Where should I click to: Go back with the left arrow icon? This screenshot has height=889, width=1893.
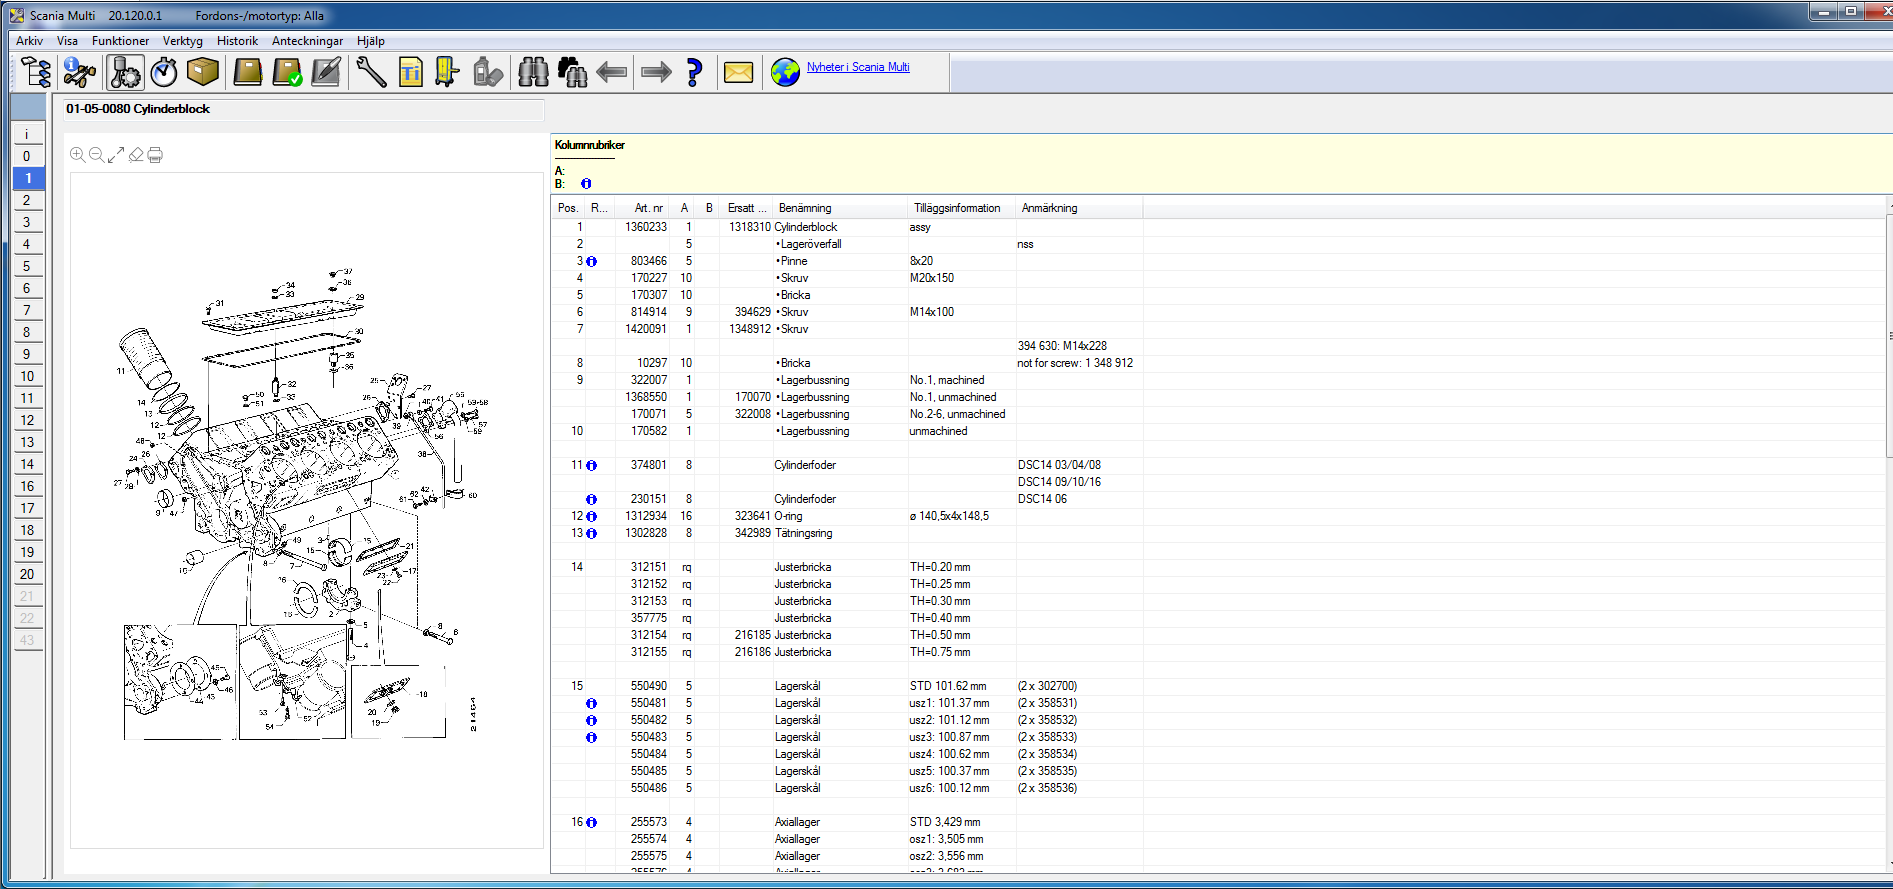pos(611,72)
